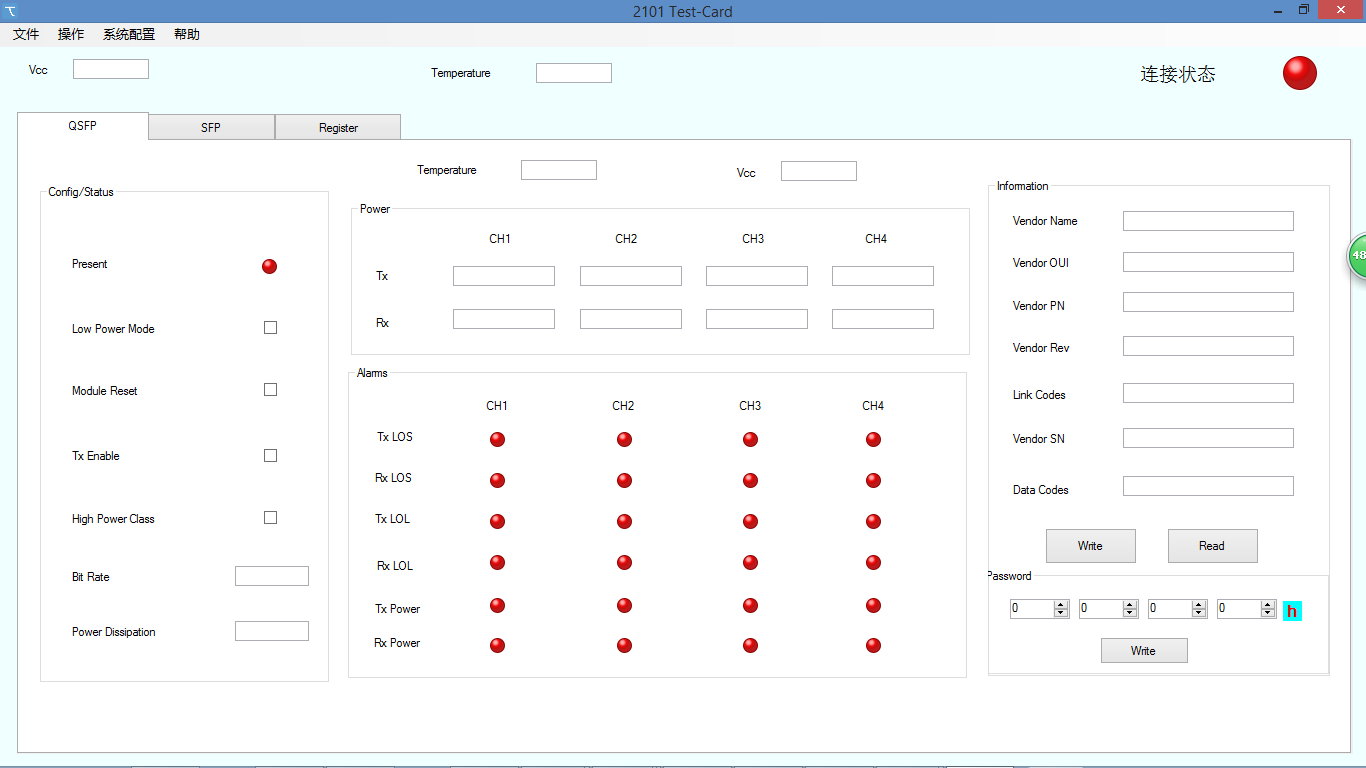The width and height of the screenshot is (1366, 768).
Task: Check the Tx Enable checkbox
Action: pos(270,456)
